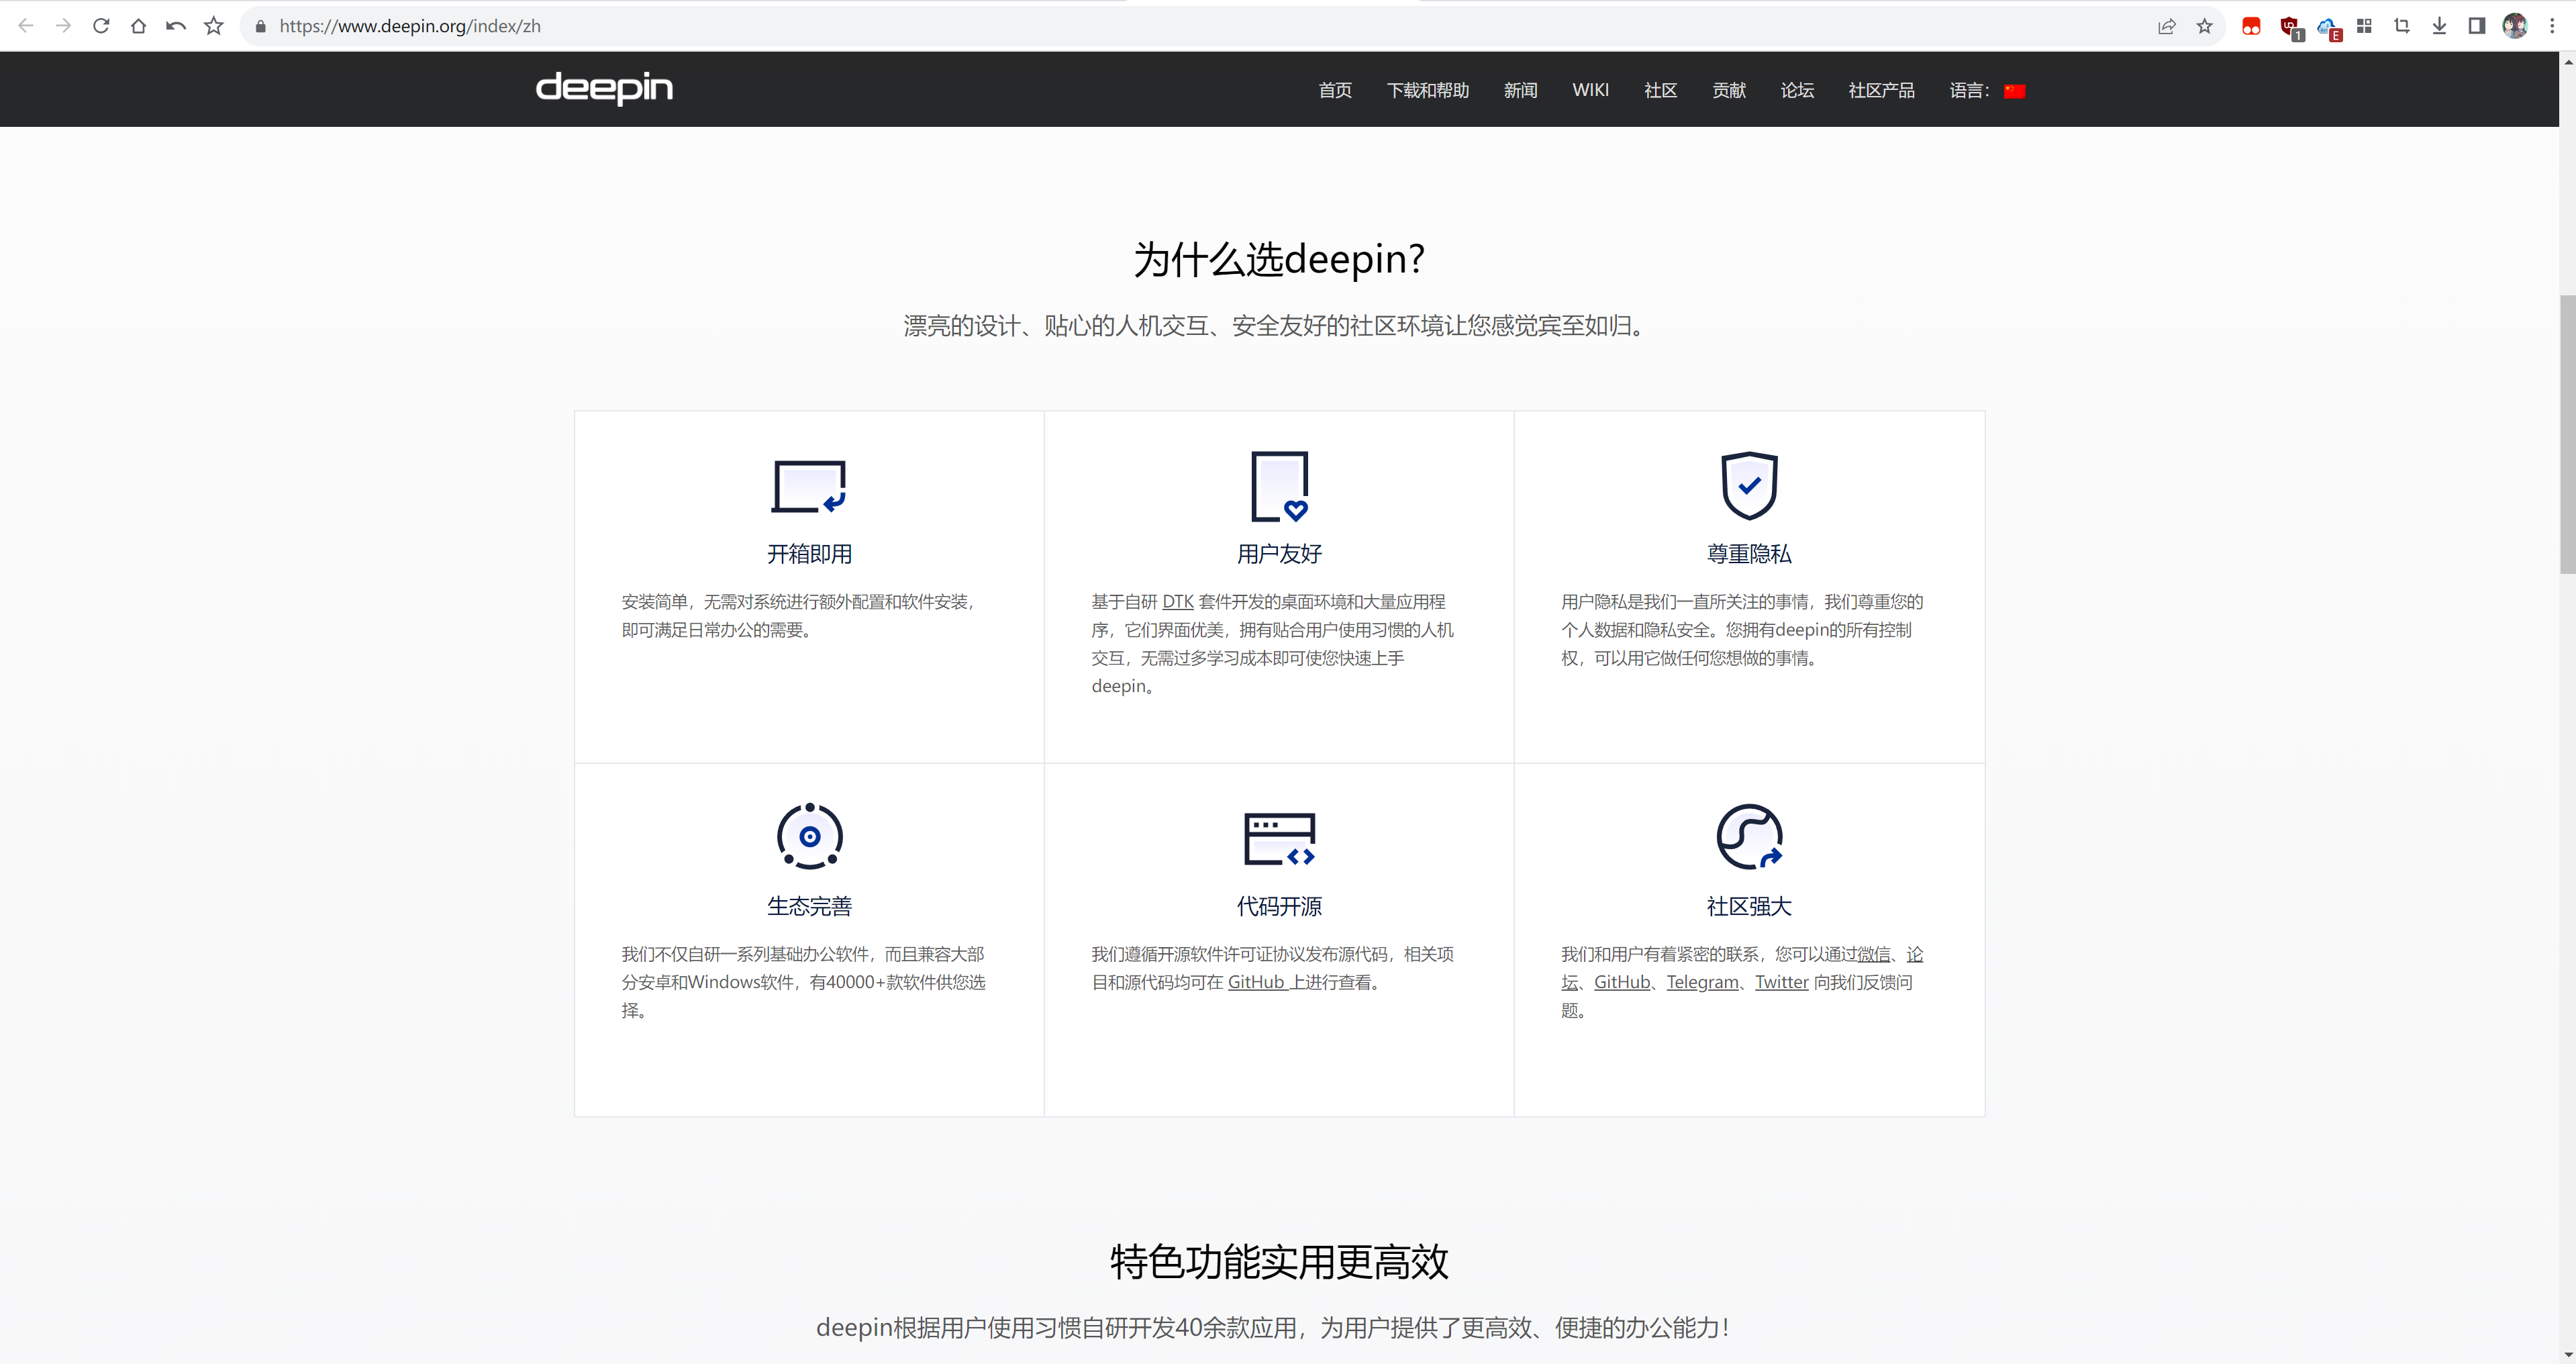Click the code icon above 代码开源

[1278, 838]
